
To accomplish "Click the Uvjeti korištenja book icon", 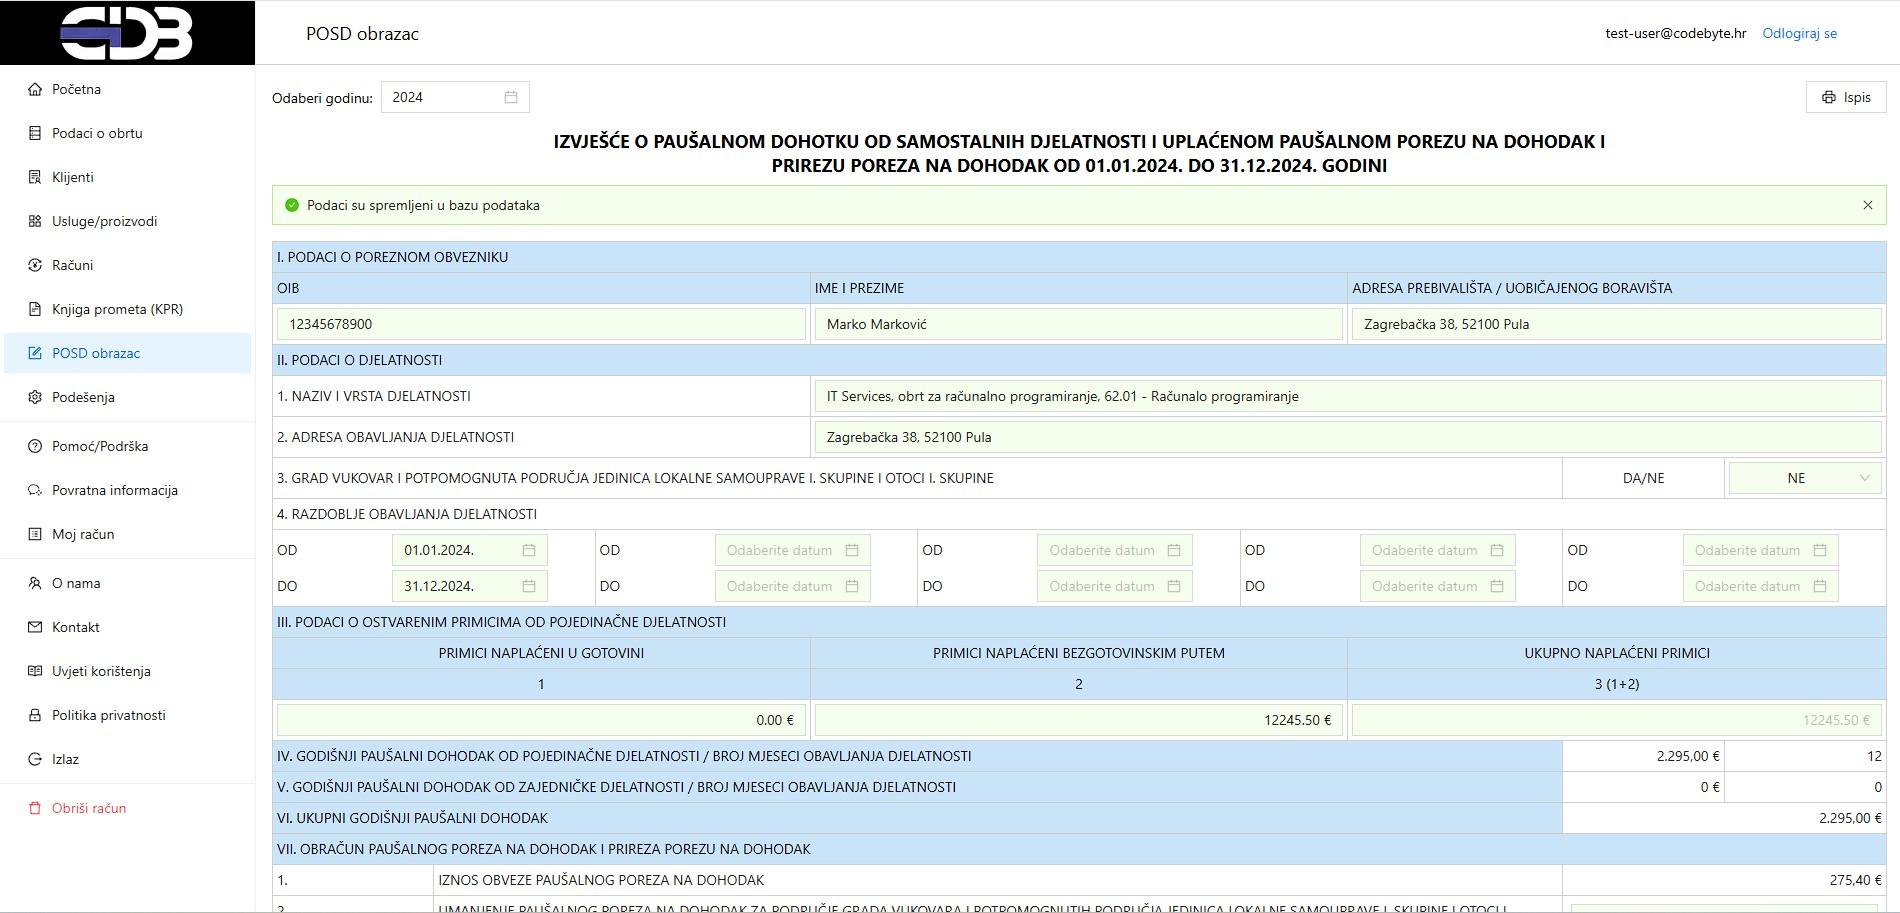I will [35, 671].
